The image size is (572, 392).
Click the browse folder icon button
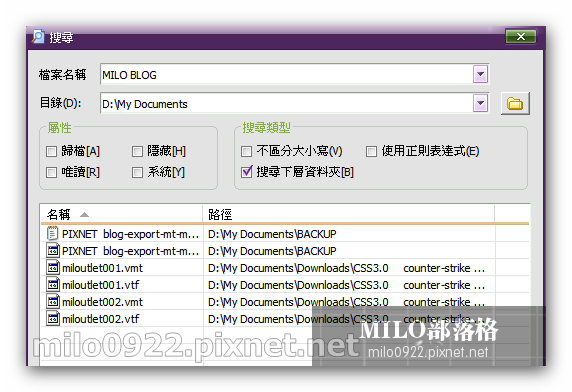(x=515, y=104)
